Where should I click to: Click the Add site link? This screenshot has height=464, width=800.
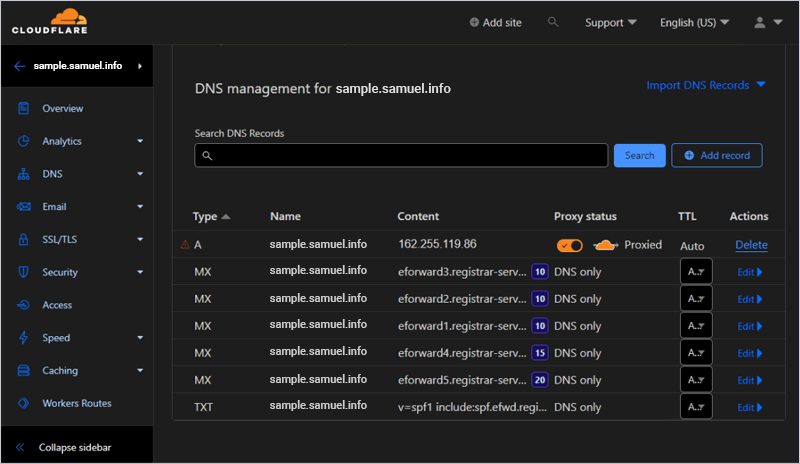point(495,22)
